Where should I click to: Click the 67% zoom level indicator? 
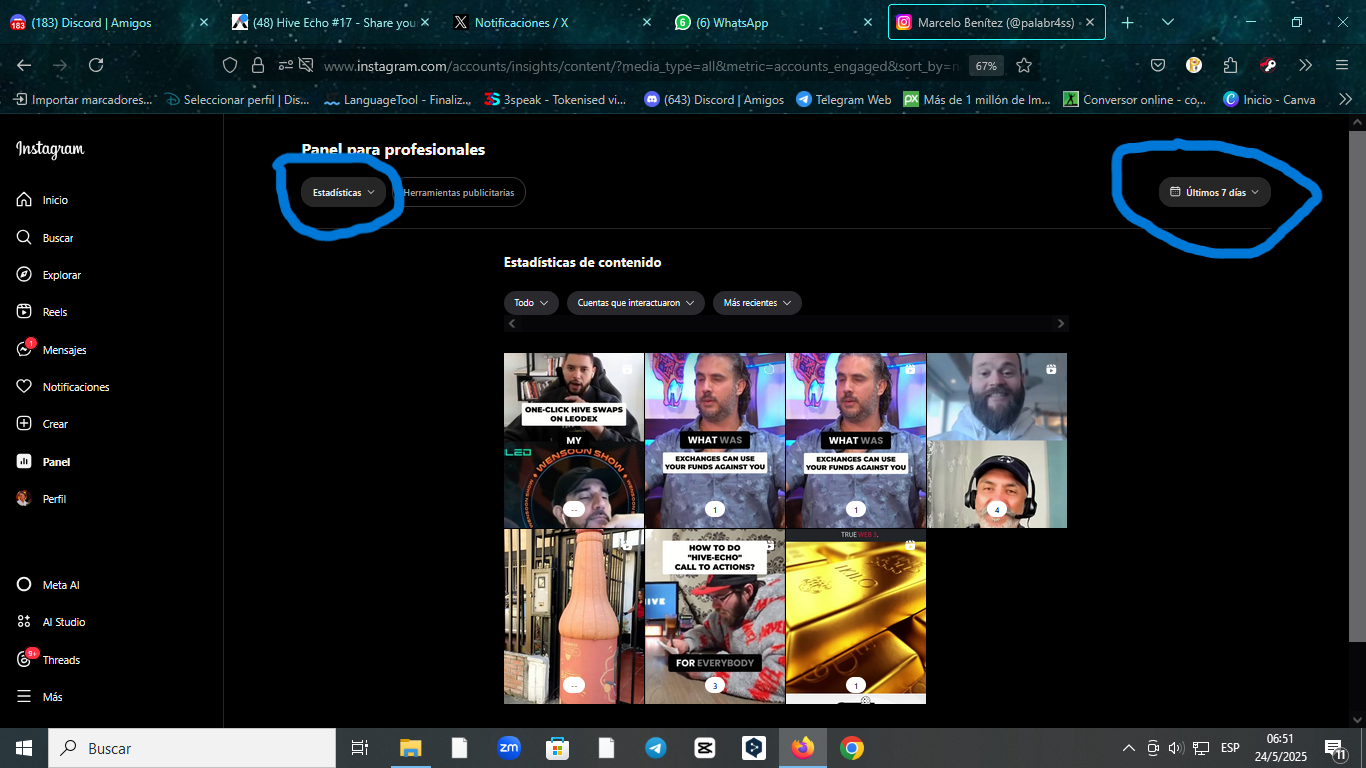(x=986, y=65)
